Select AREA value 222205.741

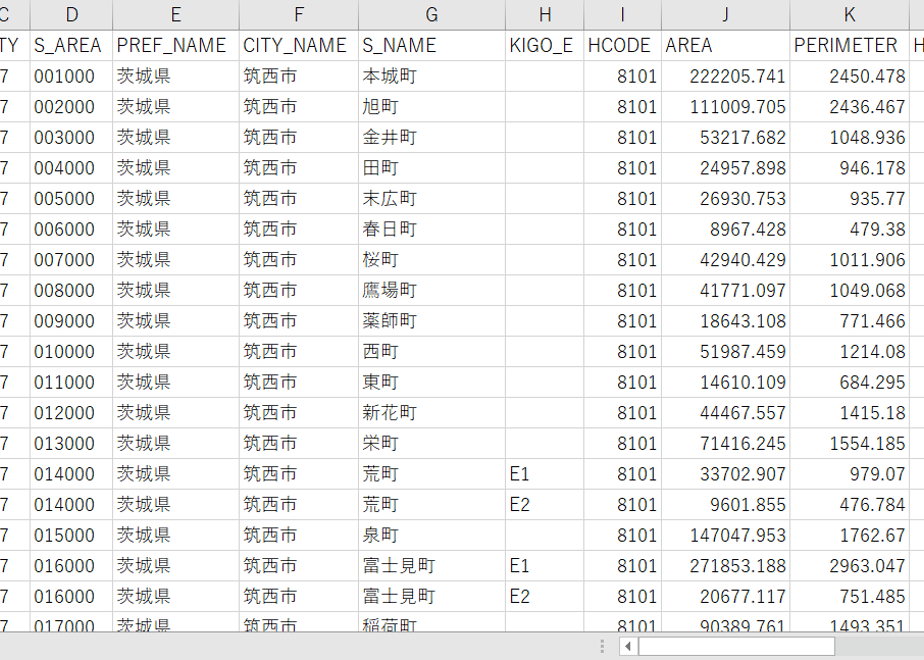point(725,76)
